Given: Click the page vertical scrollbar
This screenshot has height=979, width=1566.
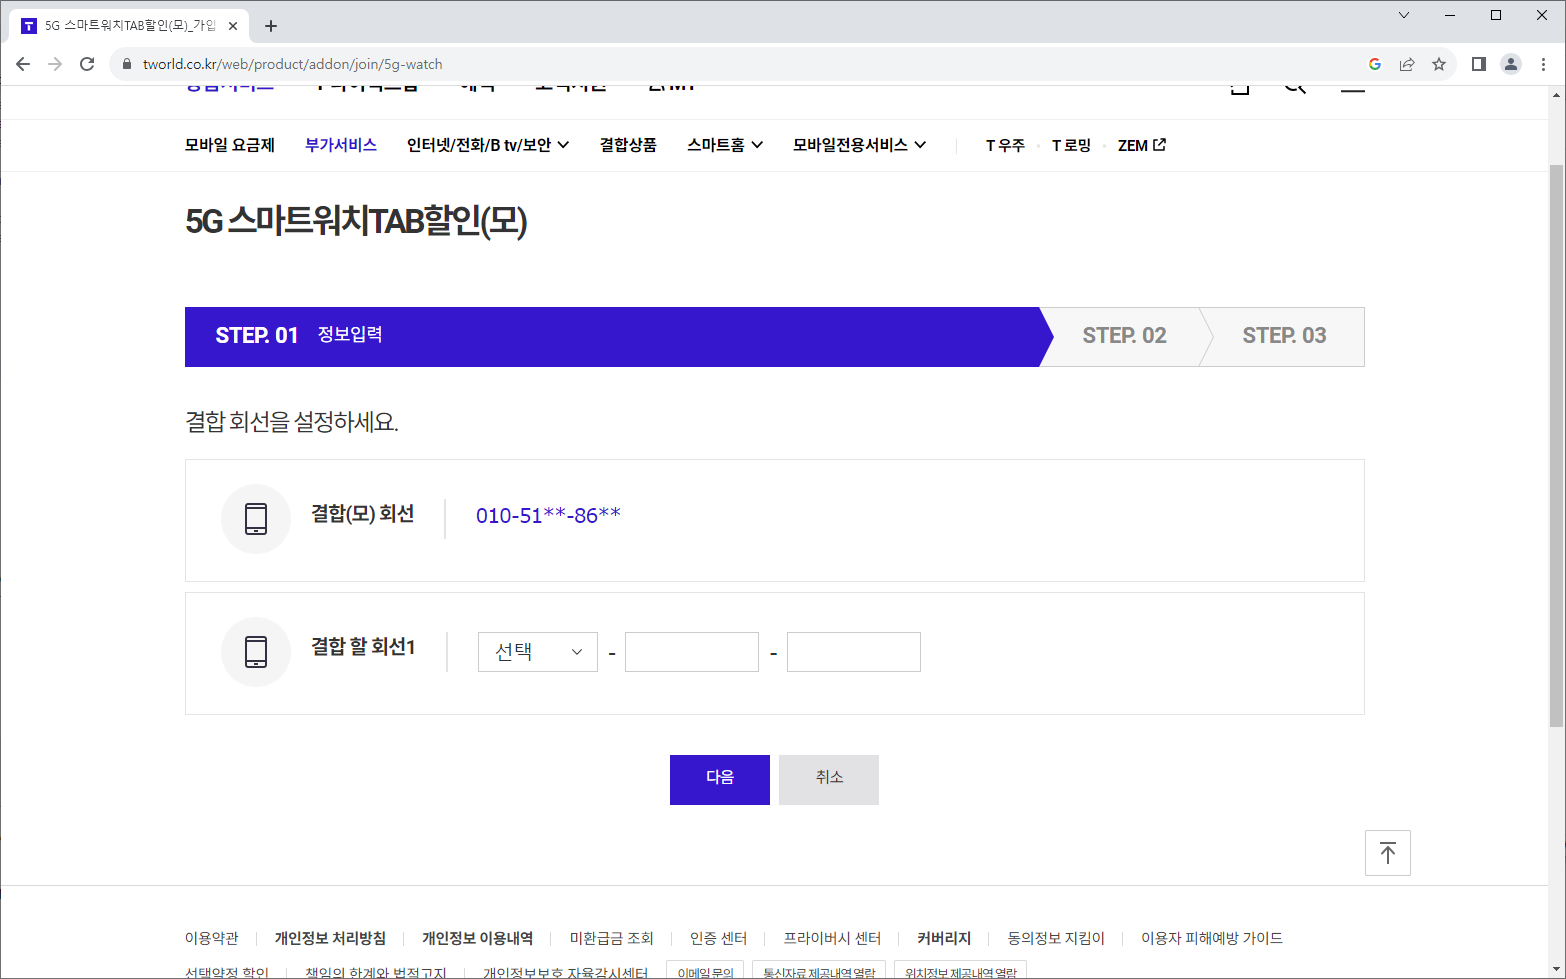Looking at the screenshot, I should [x=1556, y=445].
